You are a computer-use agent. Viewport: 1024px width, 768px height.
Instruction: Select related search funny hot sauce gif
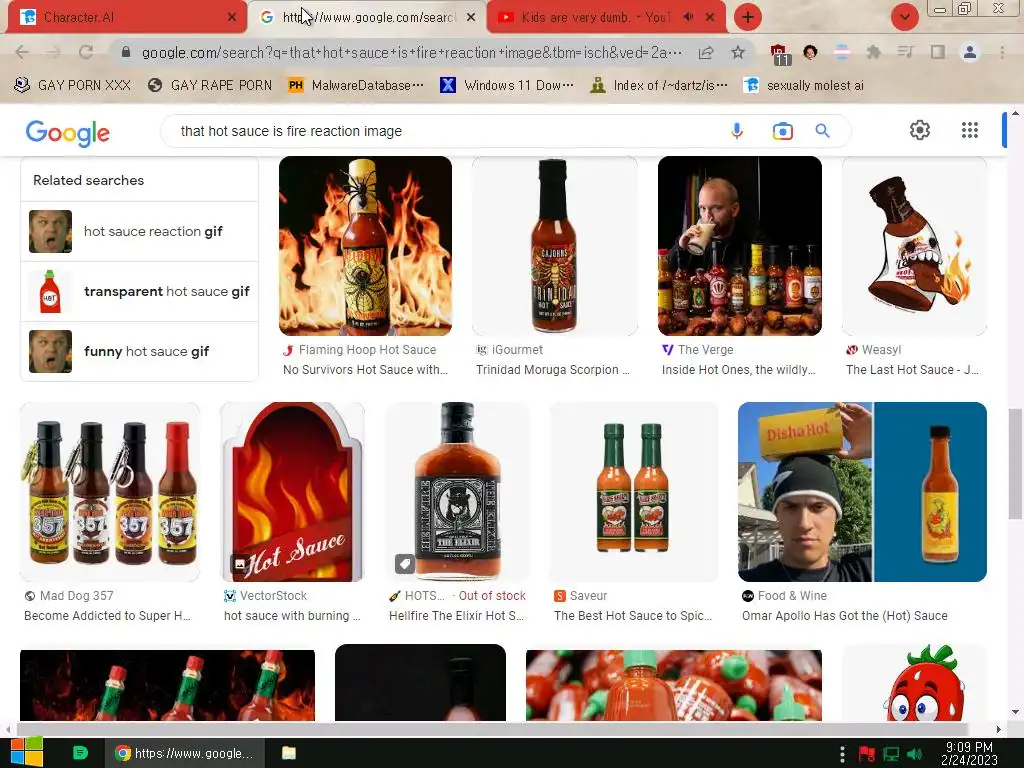[139, 351]
